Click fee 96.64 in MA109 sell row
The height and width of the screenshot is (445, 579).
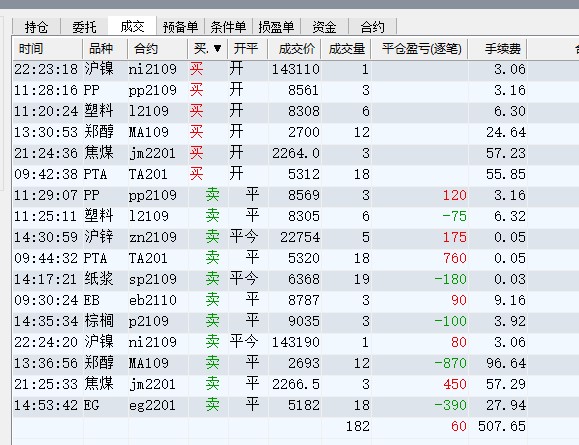[506, 363]
